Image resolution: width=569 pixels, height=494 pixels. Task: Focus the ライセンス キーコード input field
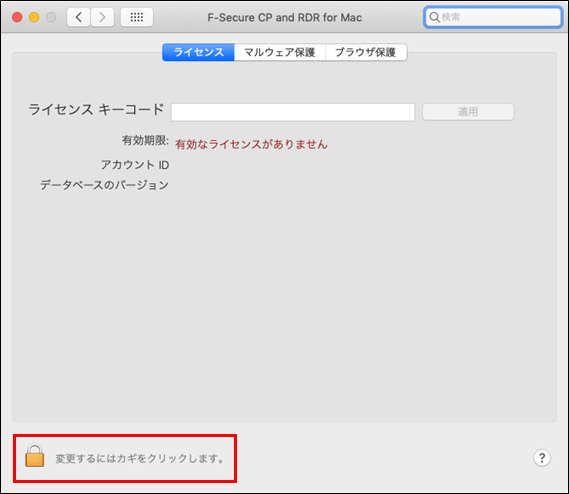pyautogui.click(x=293, y=112)
